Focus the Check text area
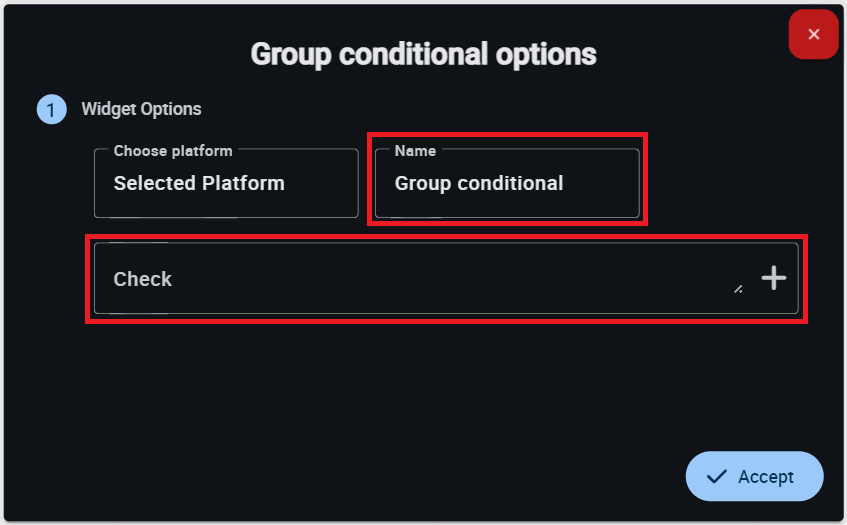This screenshot has width=847, height=525. 420,279
